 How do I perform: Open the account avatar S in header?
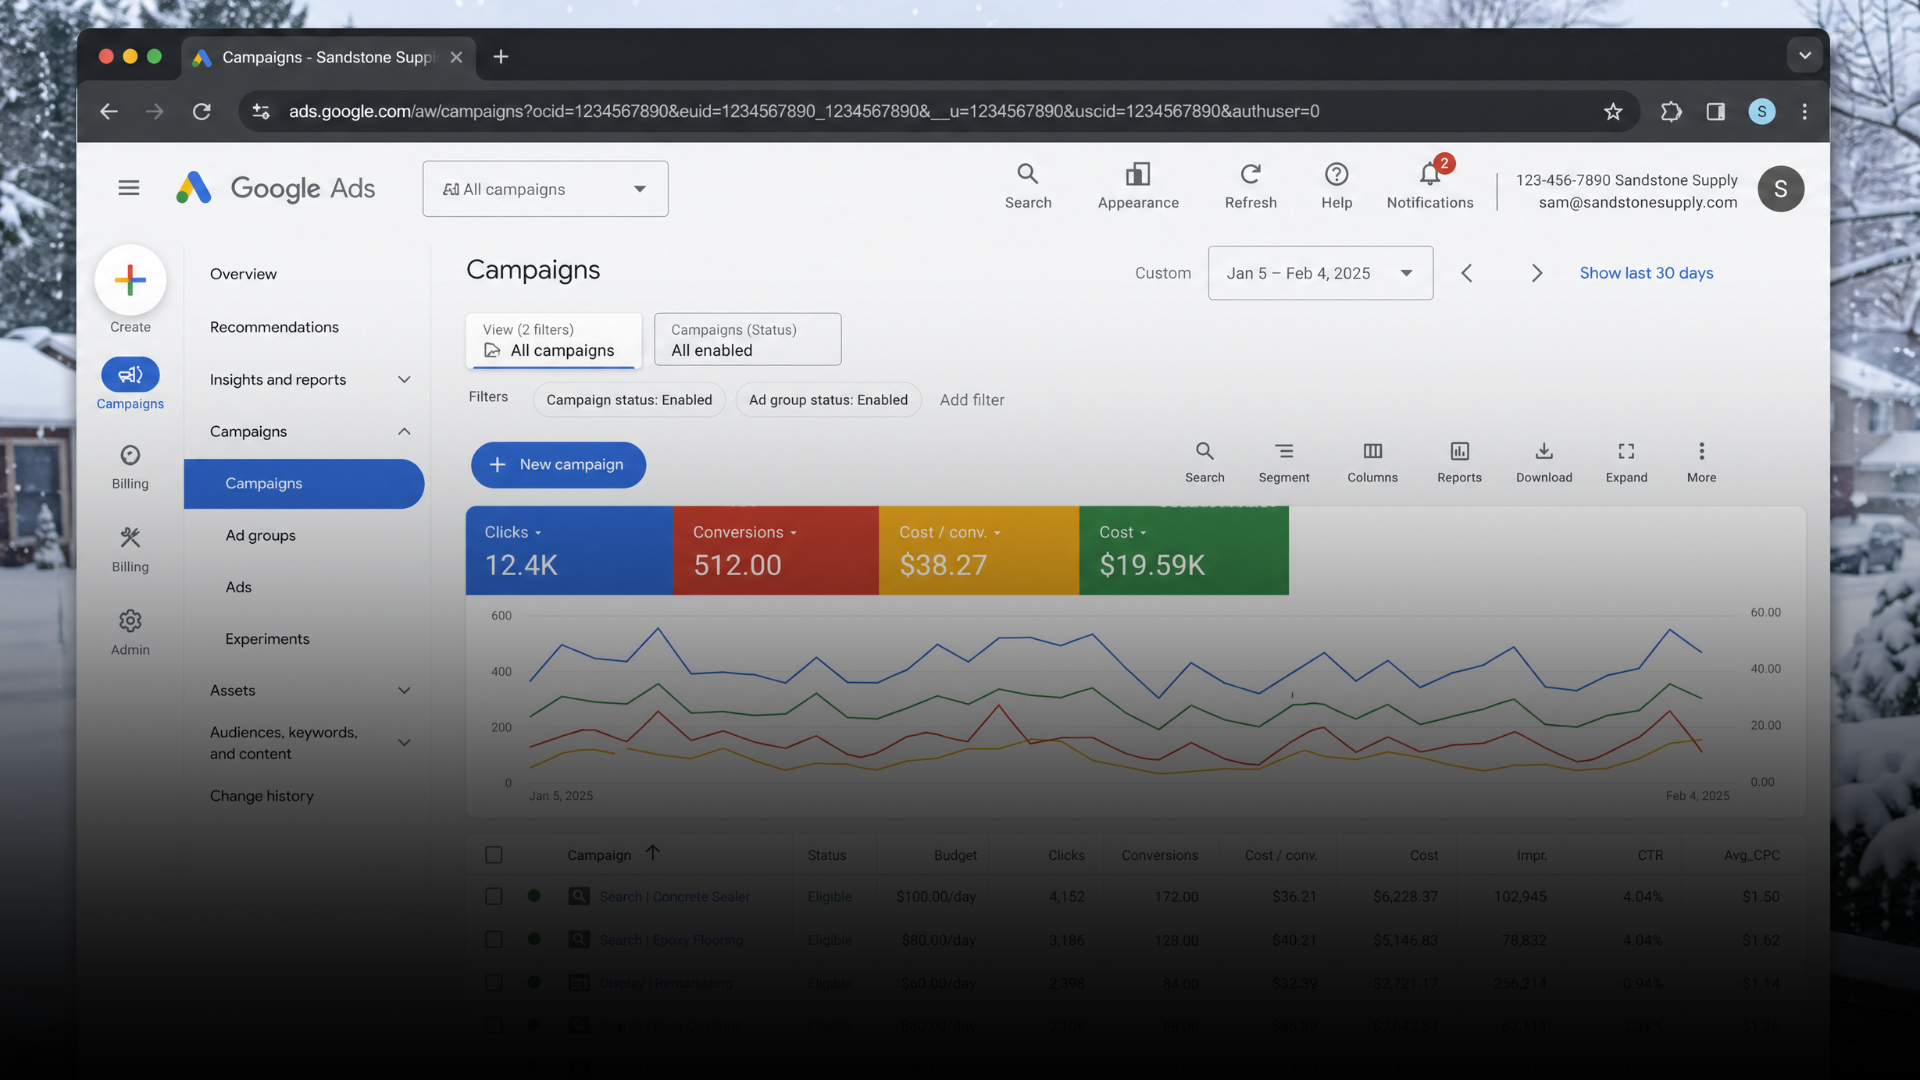(1781, 189)
